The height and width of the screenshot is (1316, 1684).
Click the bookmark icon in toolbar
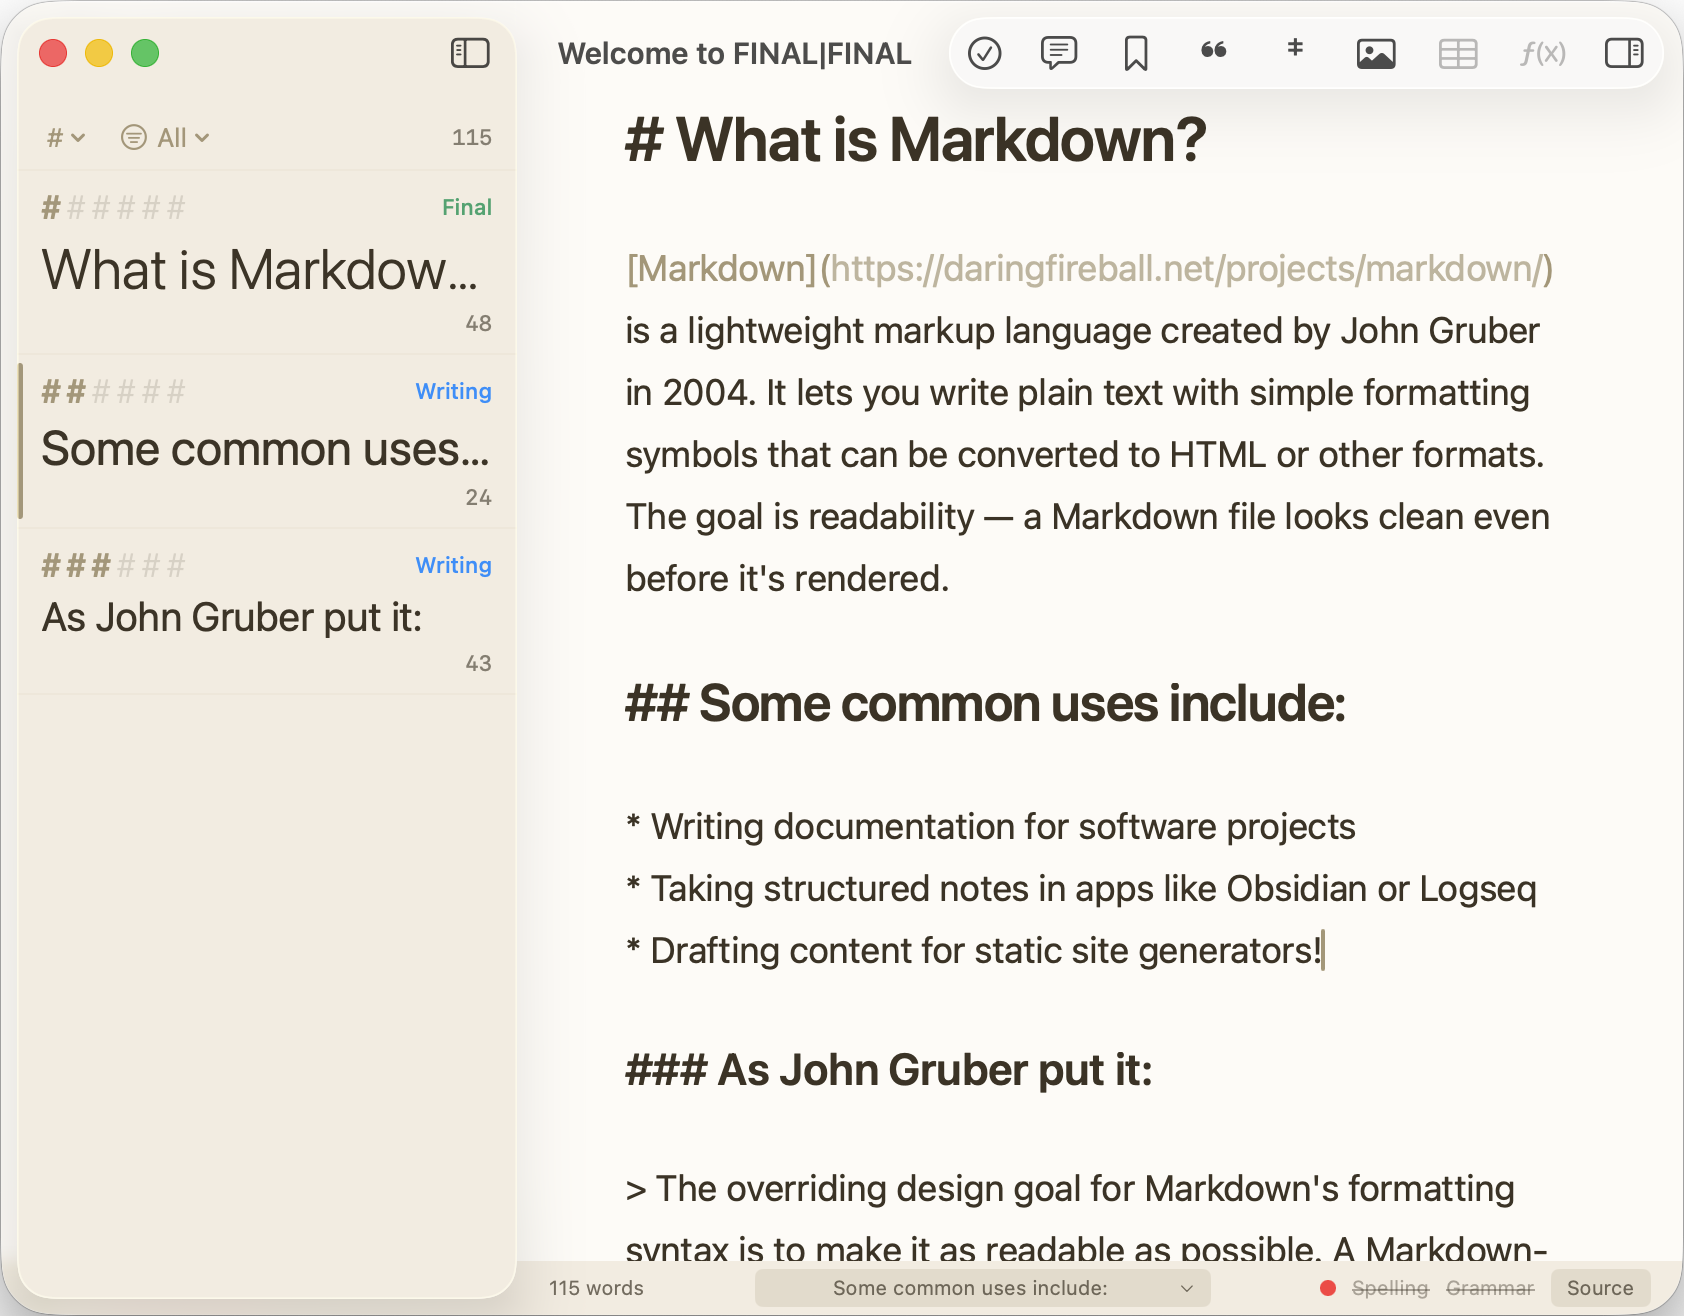pos(1136,53)
